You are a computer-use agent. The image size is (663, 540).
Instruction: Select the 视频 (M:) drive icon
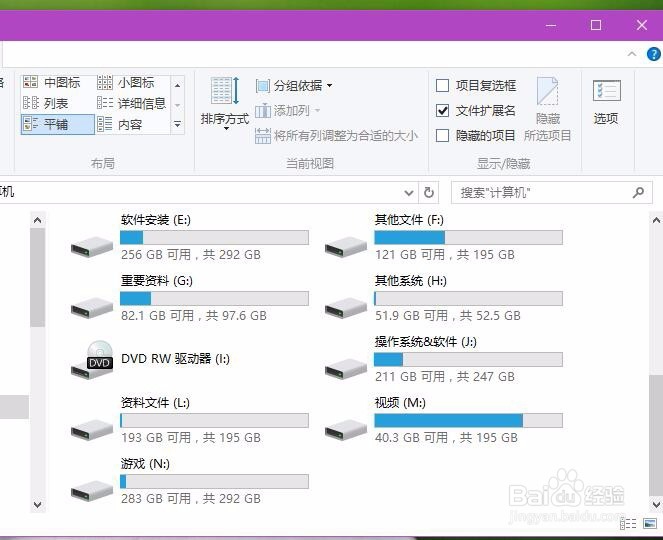pyautogui.click(x=346, y=430)
